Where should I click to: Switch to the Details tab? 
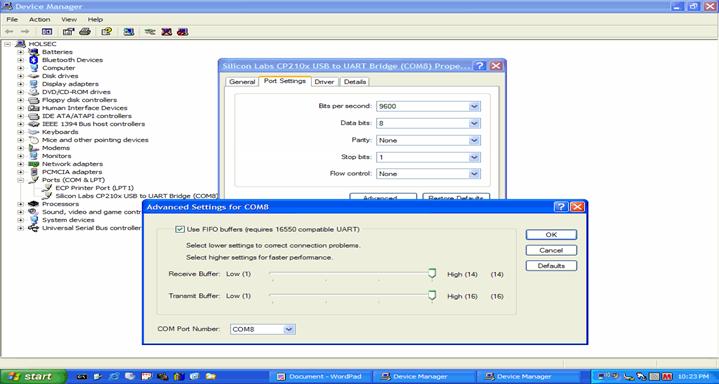pyautogui.click(x=354, y=82)
